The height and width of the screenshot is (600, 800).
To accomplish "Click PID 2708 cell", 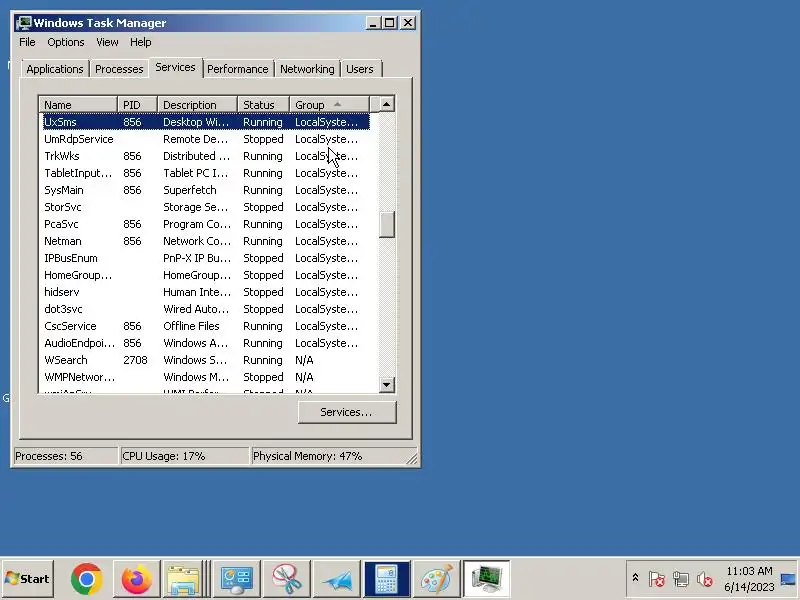I will 135,360.
